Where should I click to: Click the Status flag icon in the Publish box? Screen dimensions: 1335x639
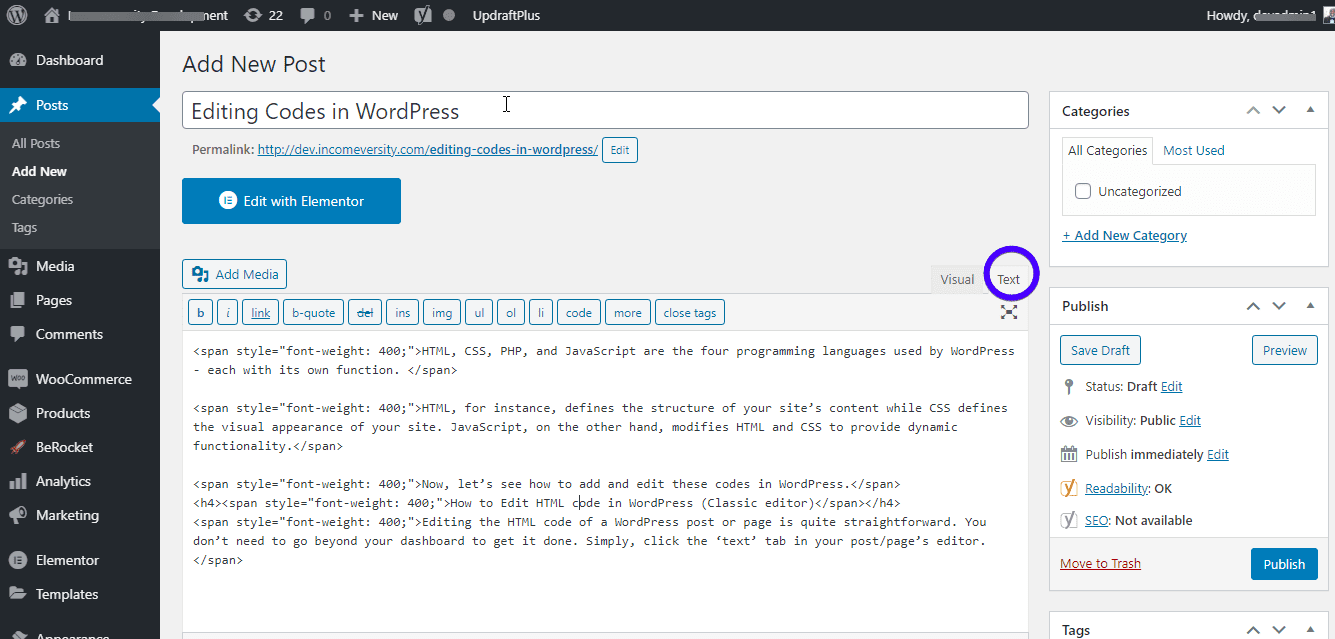1069,386
